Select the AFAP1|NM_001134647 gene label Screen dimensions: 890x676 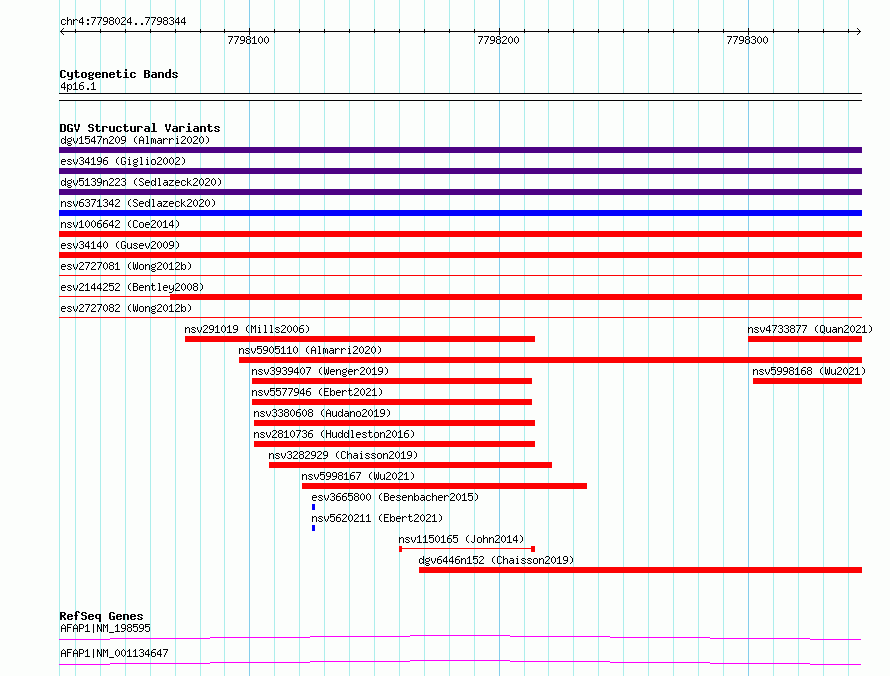(114, 653)
